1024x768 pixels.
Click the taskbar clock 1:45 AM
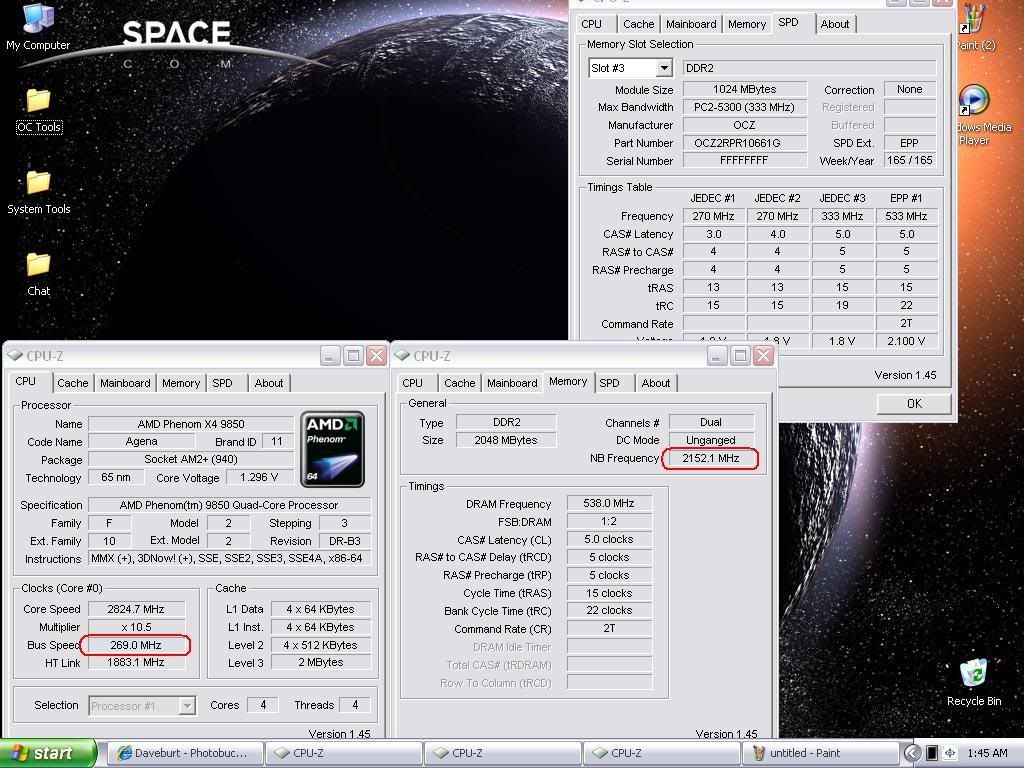tap(987, 753)
